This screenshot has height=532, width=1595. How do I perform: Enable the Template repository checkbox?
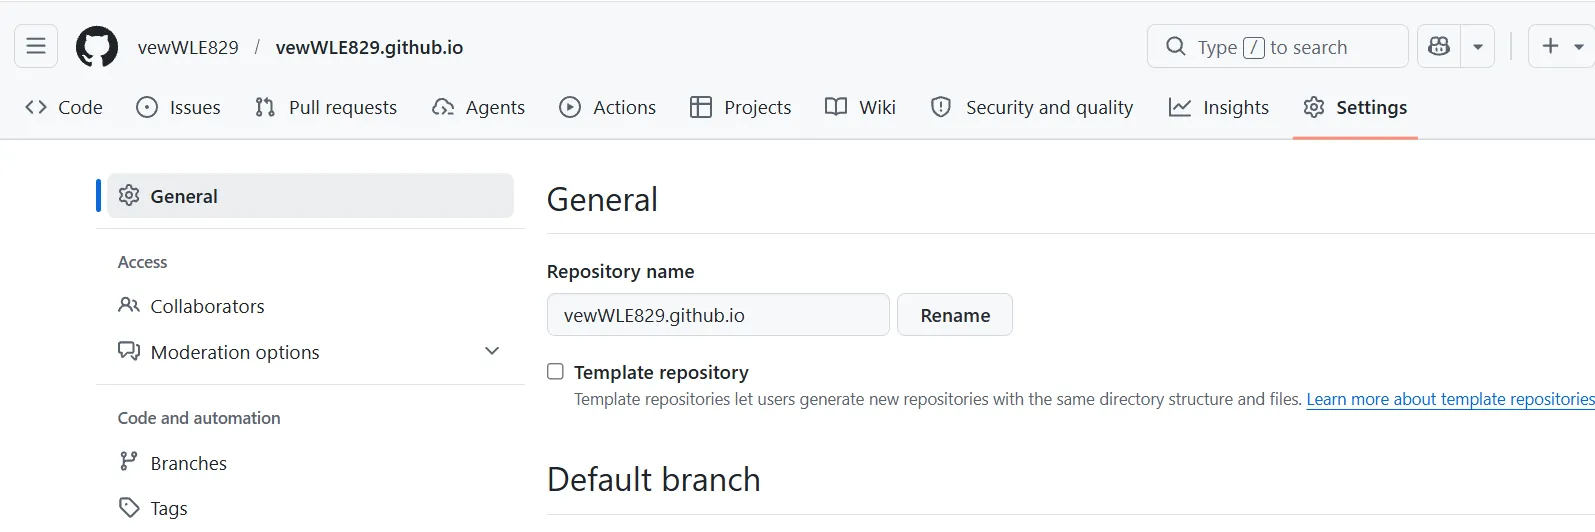[x=555, y=371]
